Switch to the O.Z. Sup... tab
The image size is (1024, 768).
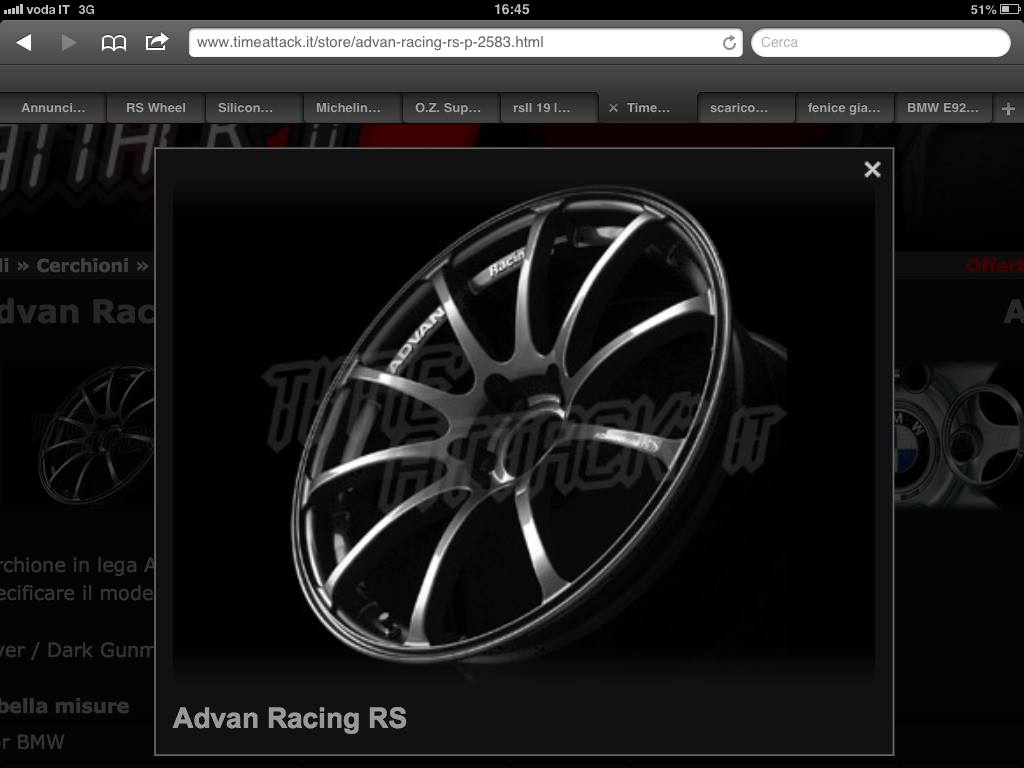(448, 108)
